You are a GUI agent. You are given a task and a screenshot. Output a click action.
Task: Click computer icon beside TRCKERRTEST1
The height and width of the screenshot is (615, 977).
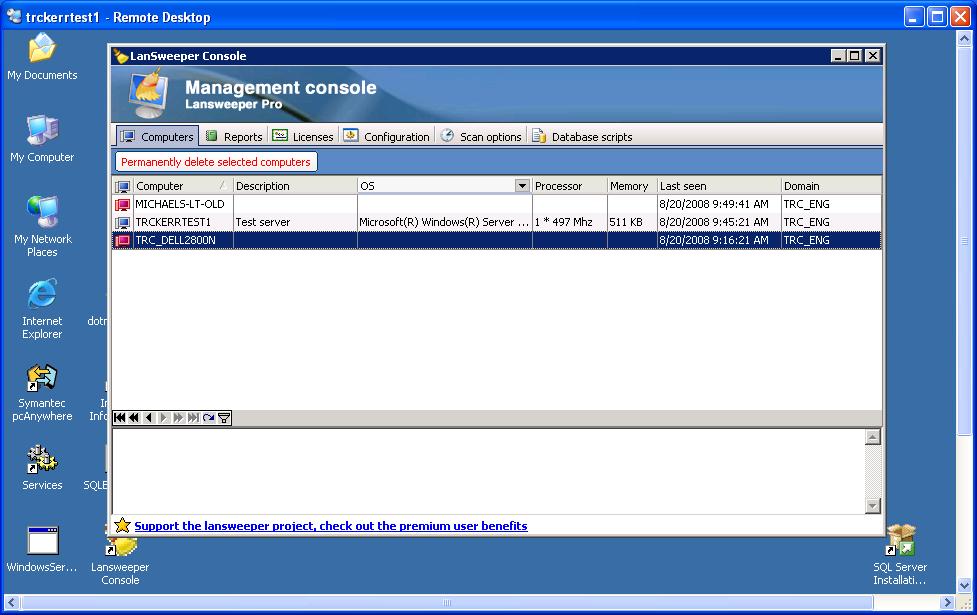(123, 222)
